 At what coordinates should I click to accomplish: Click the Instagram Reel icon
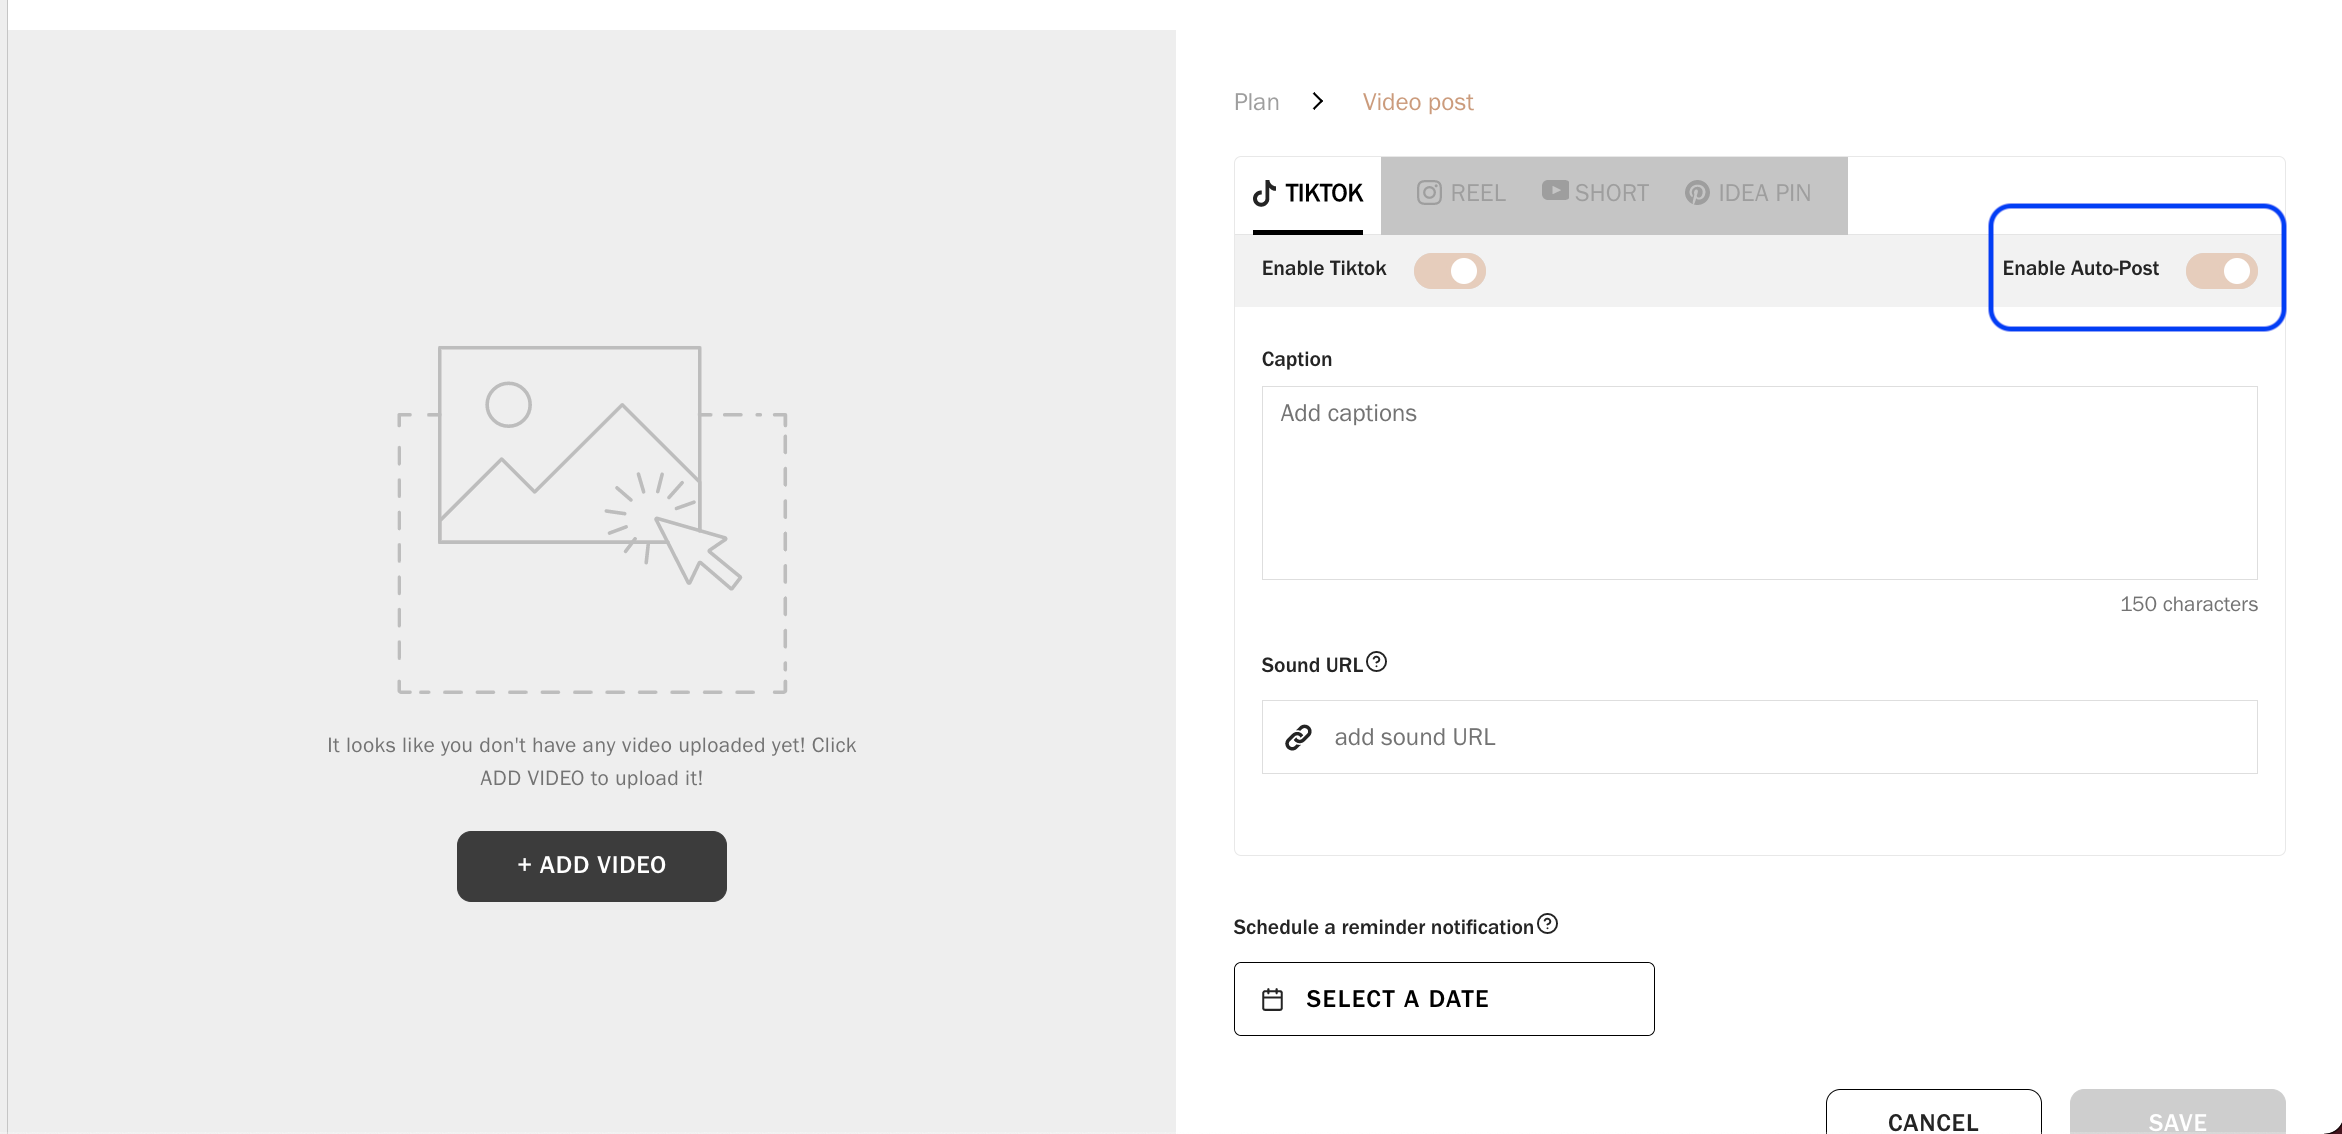[x=1429, y=193]
